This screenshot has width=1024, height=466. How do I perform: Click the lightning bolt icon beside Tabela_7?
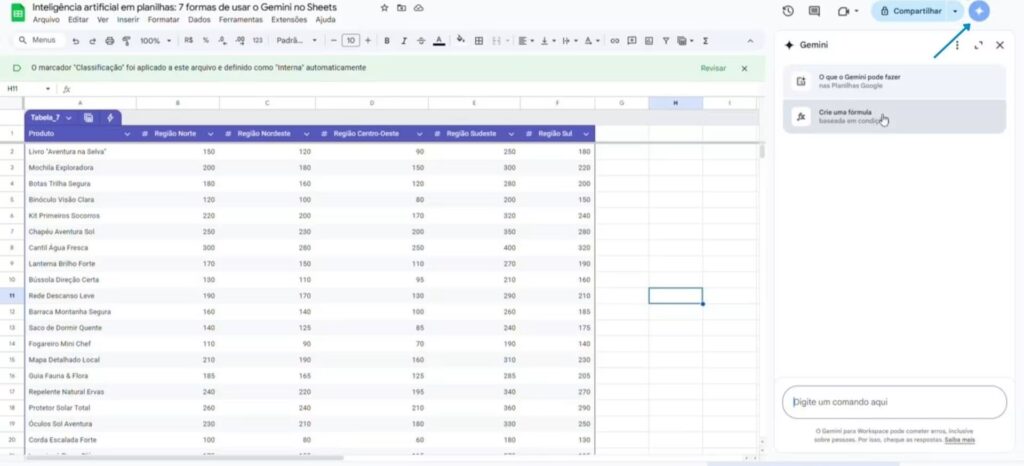pyautogui.click(x=110, y=117)
